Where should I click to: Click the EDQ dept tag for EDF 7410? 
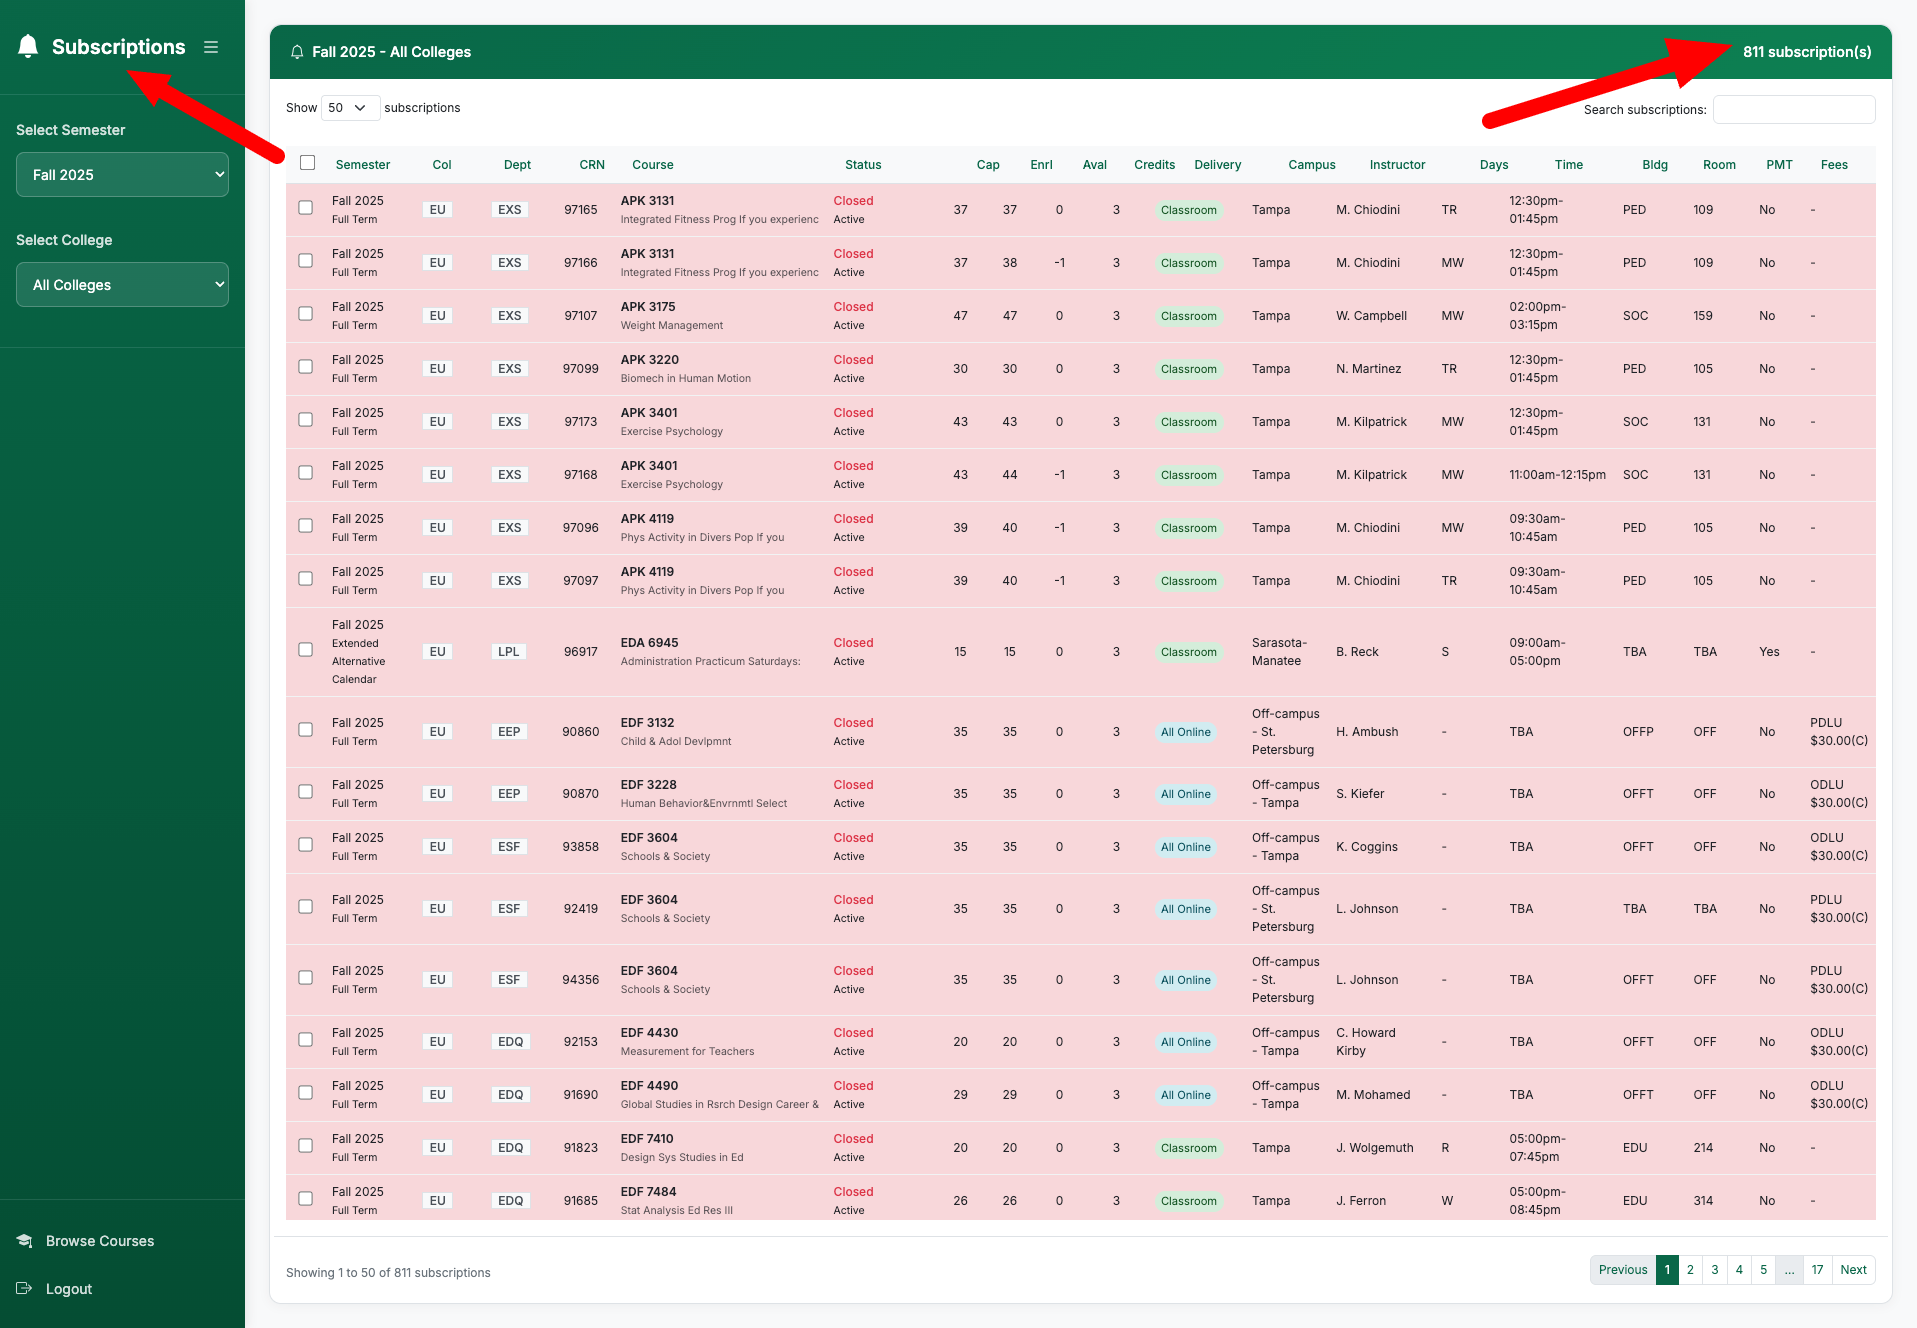coord(510,1148)
